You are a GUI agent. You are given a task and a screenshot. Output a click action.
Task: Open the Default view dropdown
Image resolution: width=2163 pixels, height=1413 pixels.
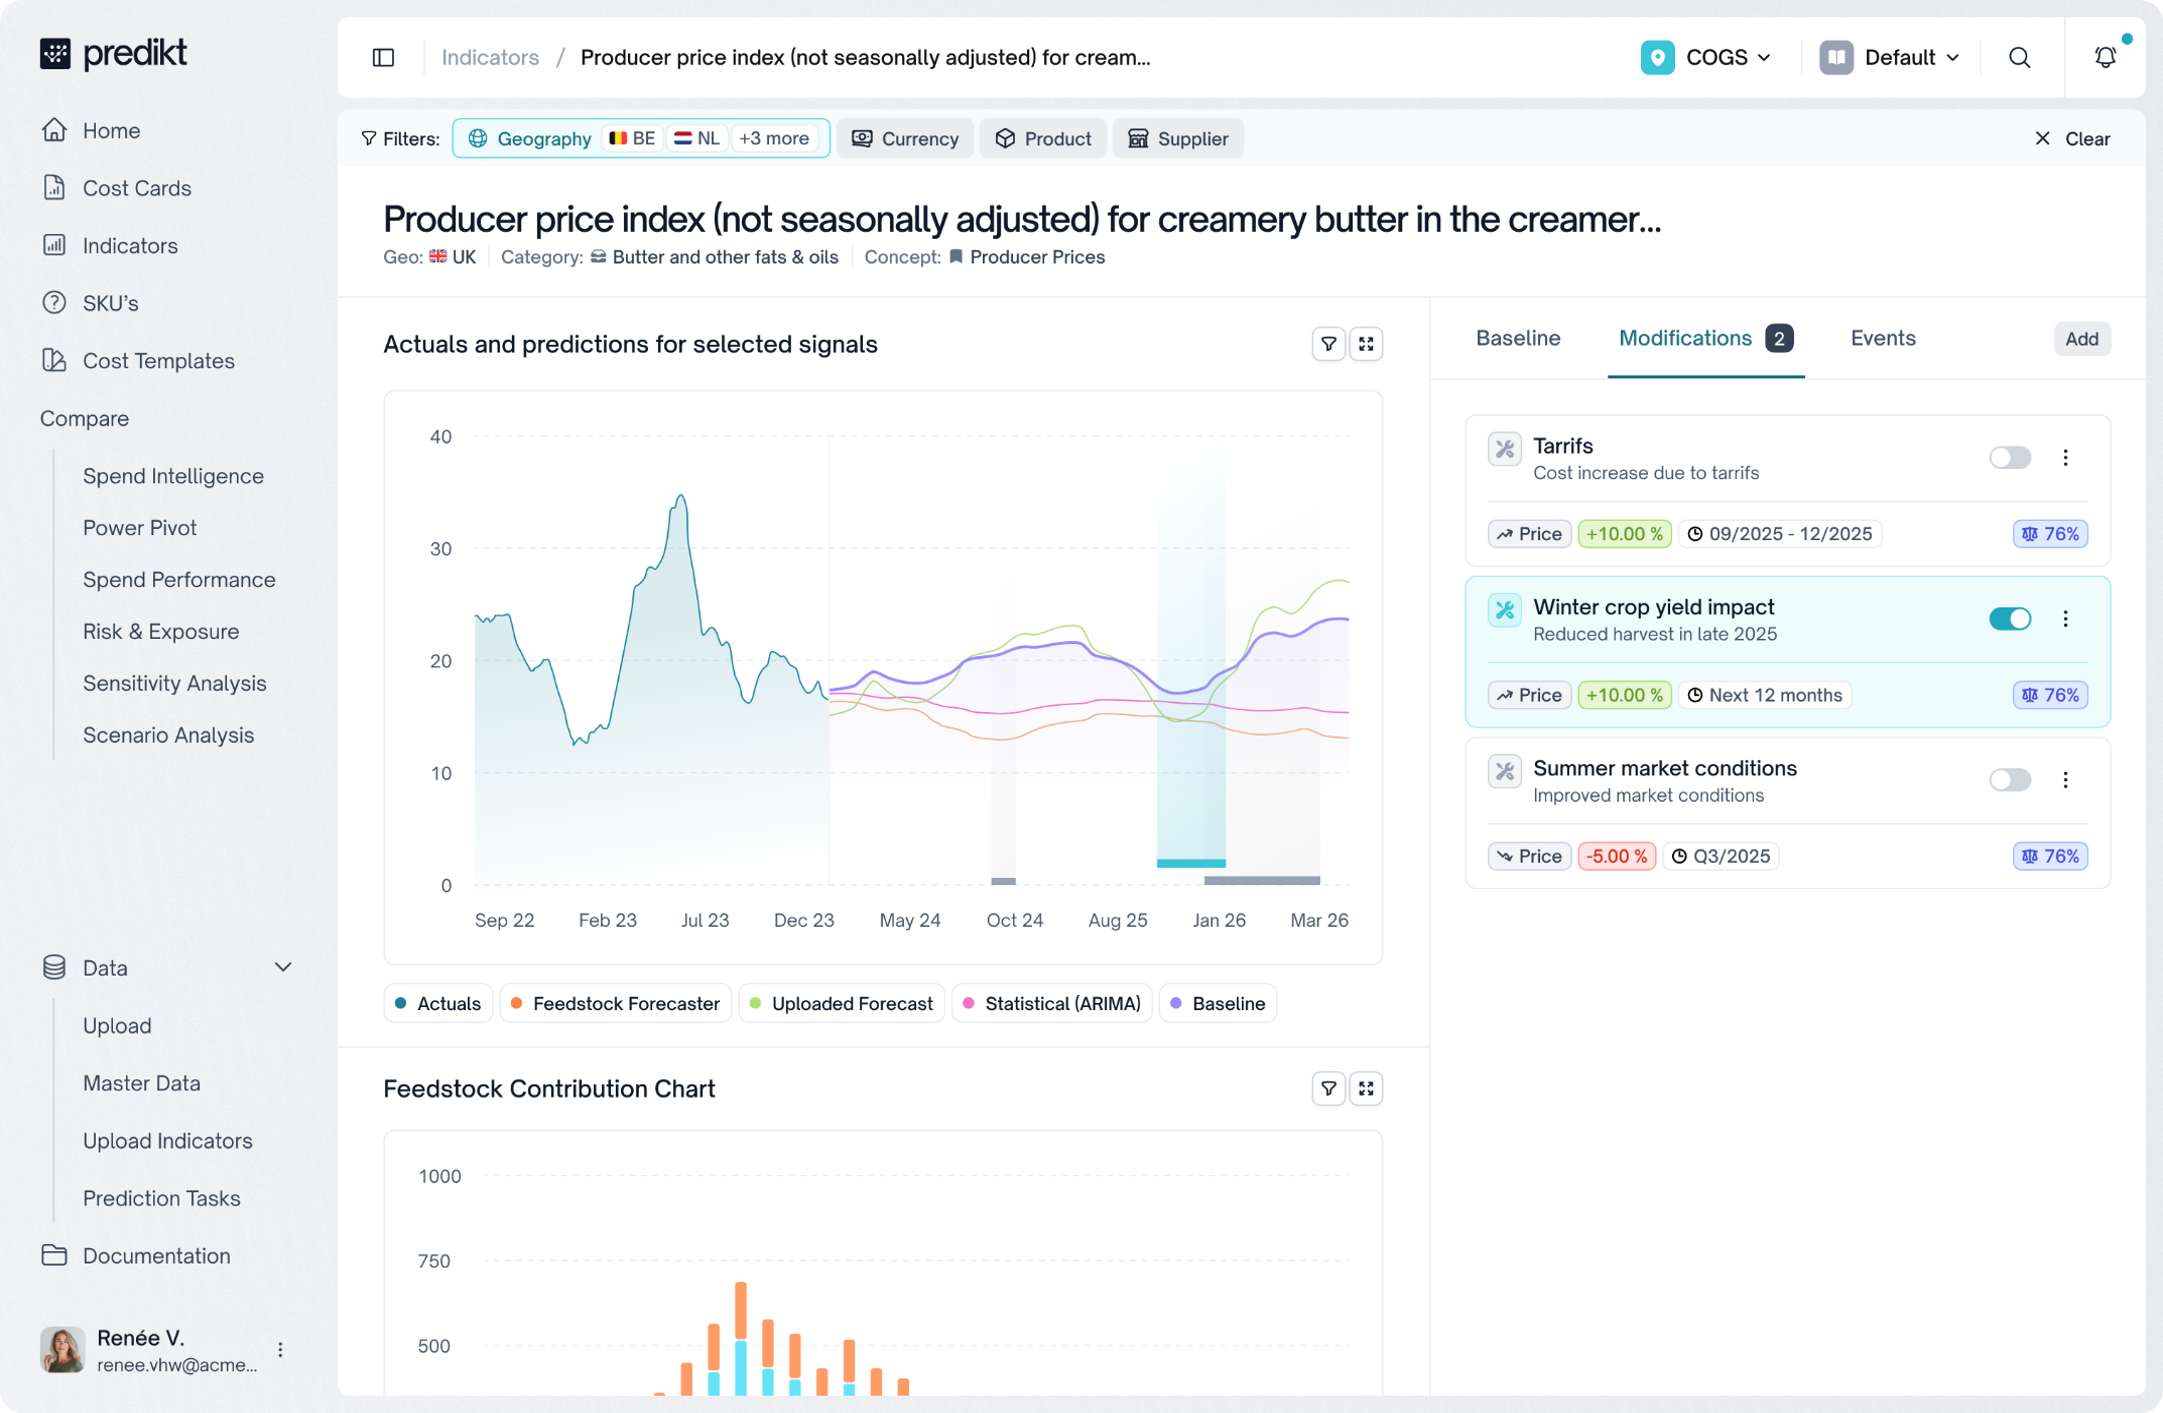[x=1890, y=58]
